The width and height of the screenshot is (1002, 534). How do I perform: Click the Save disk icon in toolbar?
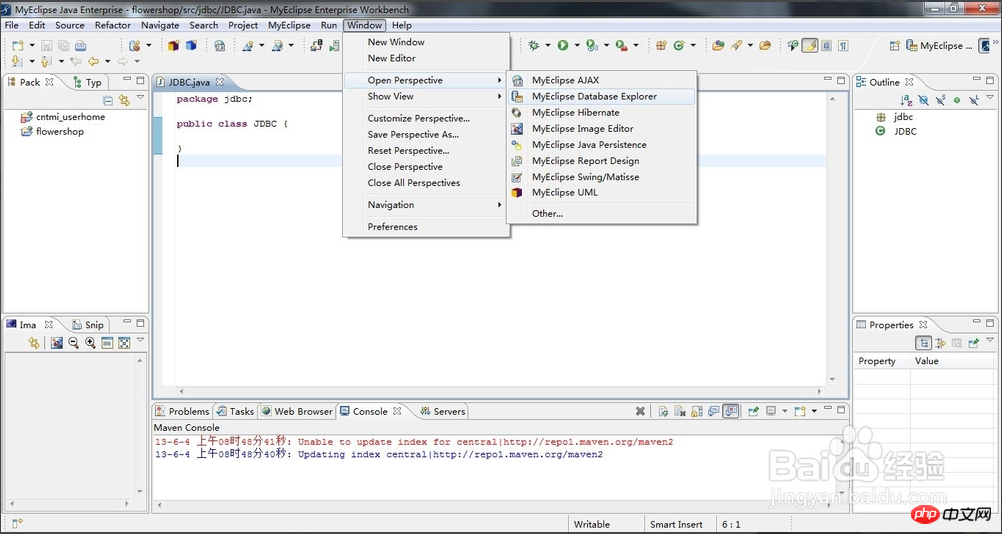coord(47,46)
